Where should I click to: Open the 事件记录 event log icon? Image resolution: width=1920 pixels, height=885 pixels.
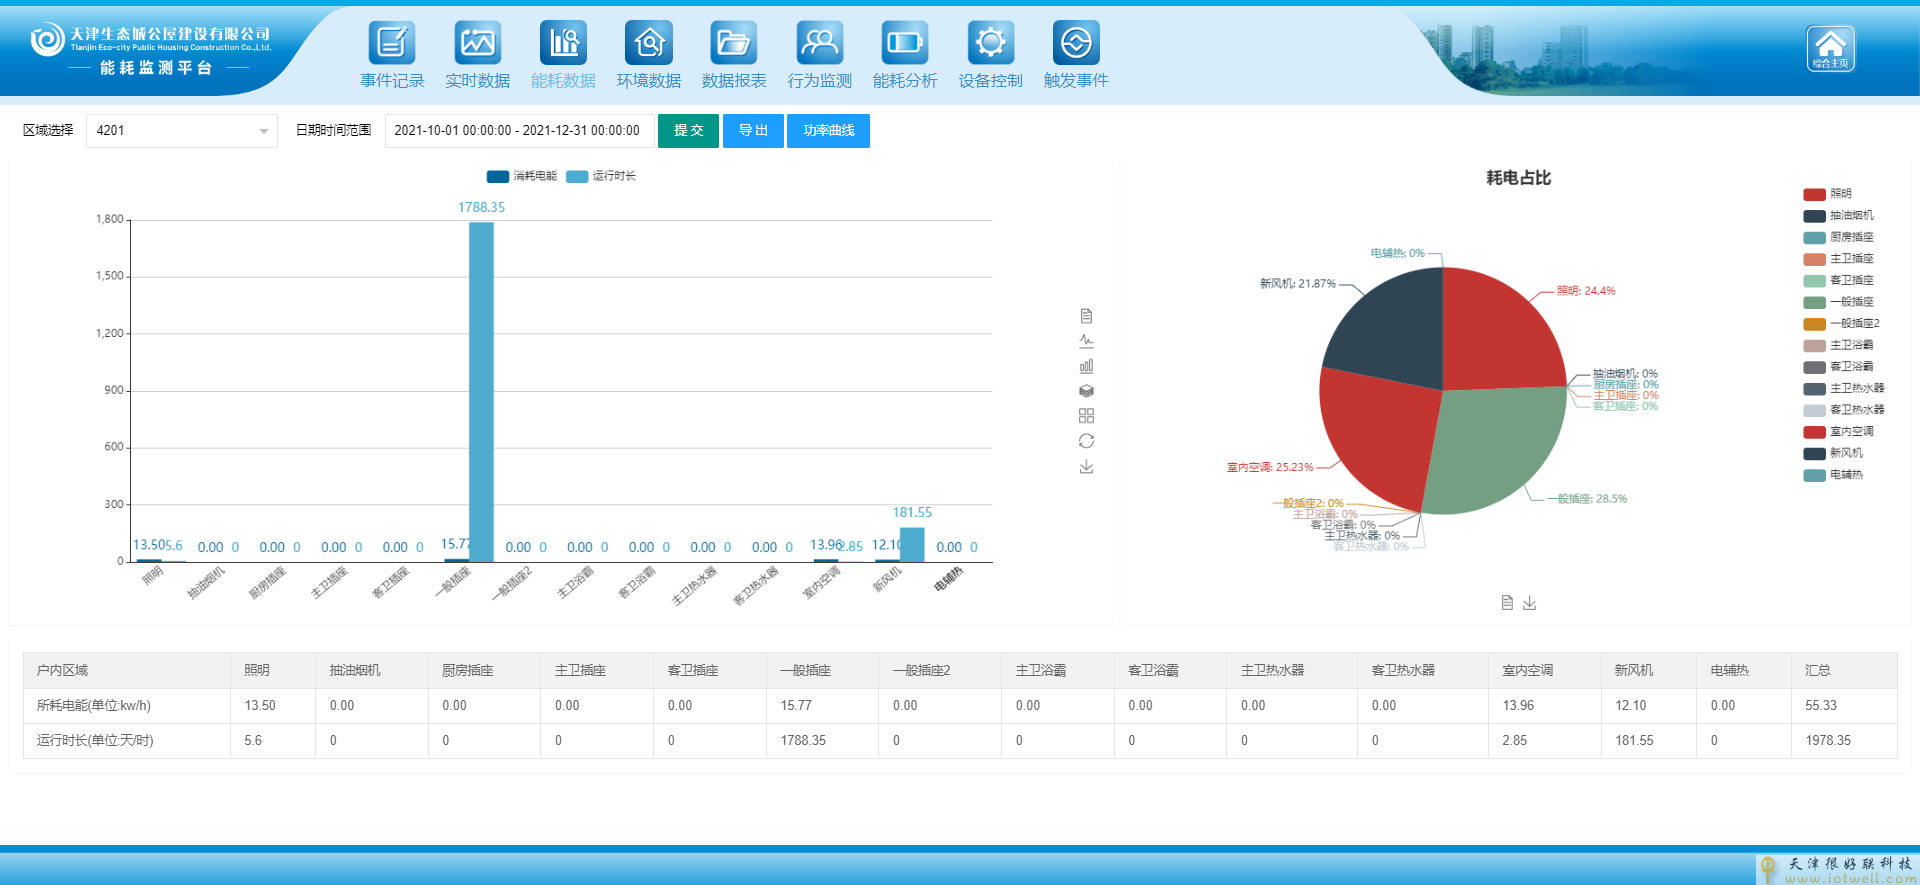pyautogui.click(x=392, y=43)
